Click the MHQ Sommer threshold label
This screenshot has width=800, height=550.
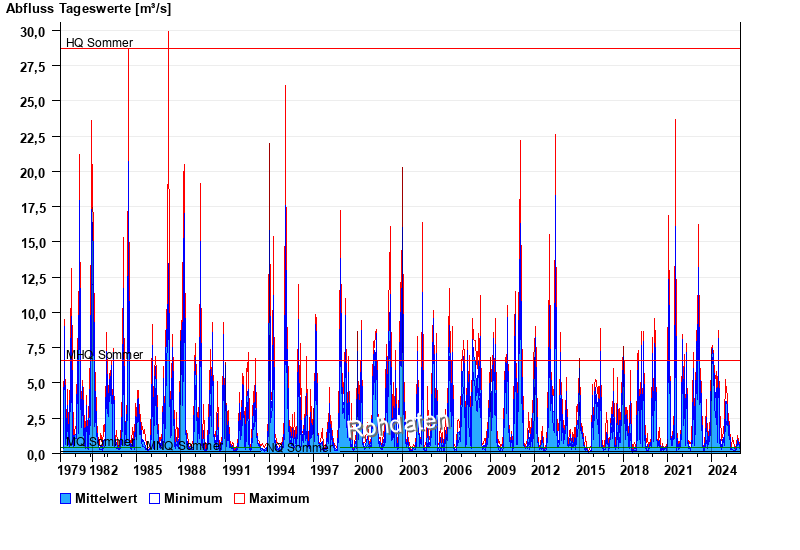tap(104, 355)
